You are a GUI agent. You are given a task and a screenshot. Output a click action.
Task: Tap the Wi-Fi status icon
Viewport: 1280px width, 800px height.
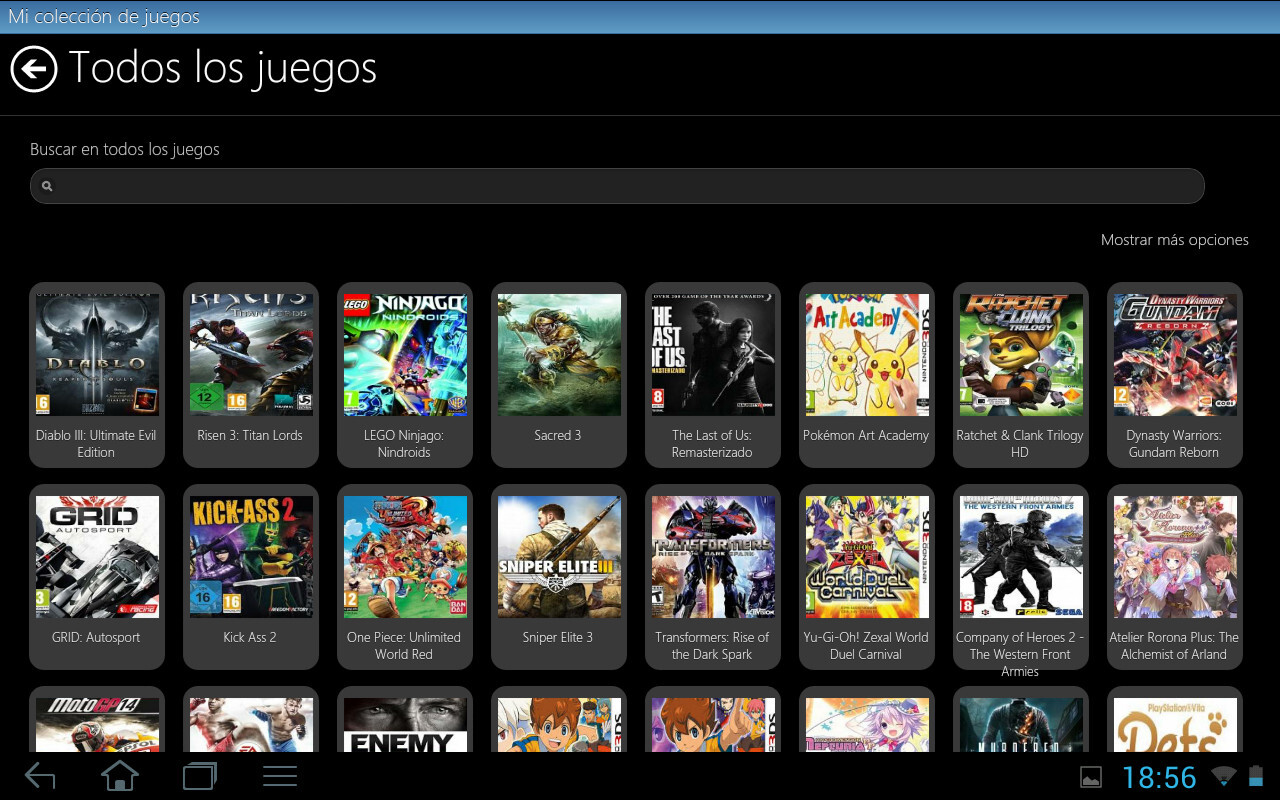click(x=1223, y=777)
